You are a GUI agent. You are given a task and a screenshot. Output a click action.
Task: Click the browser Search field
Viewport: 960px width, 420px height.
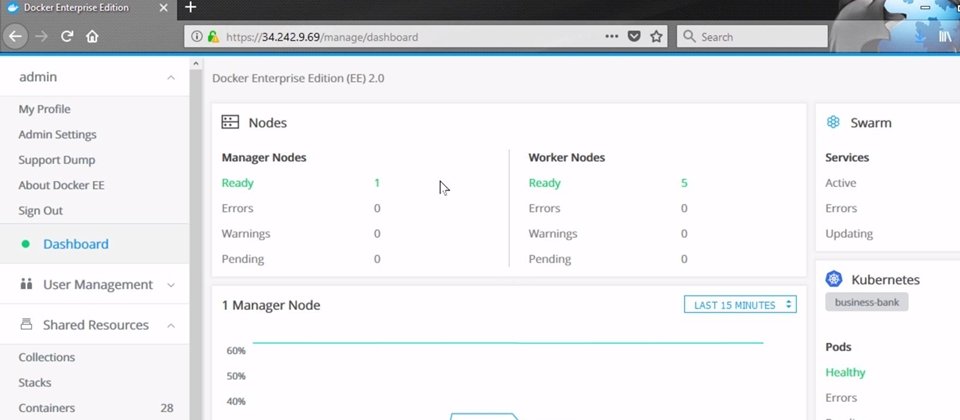point(752,37)
